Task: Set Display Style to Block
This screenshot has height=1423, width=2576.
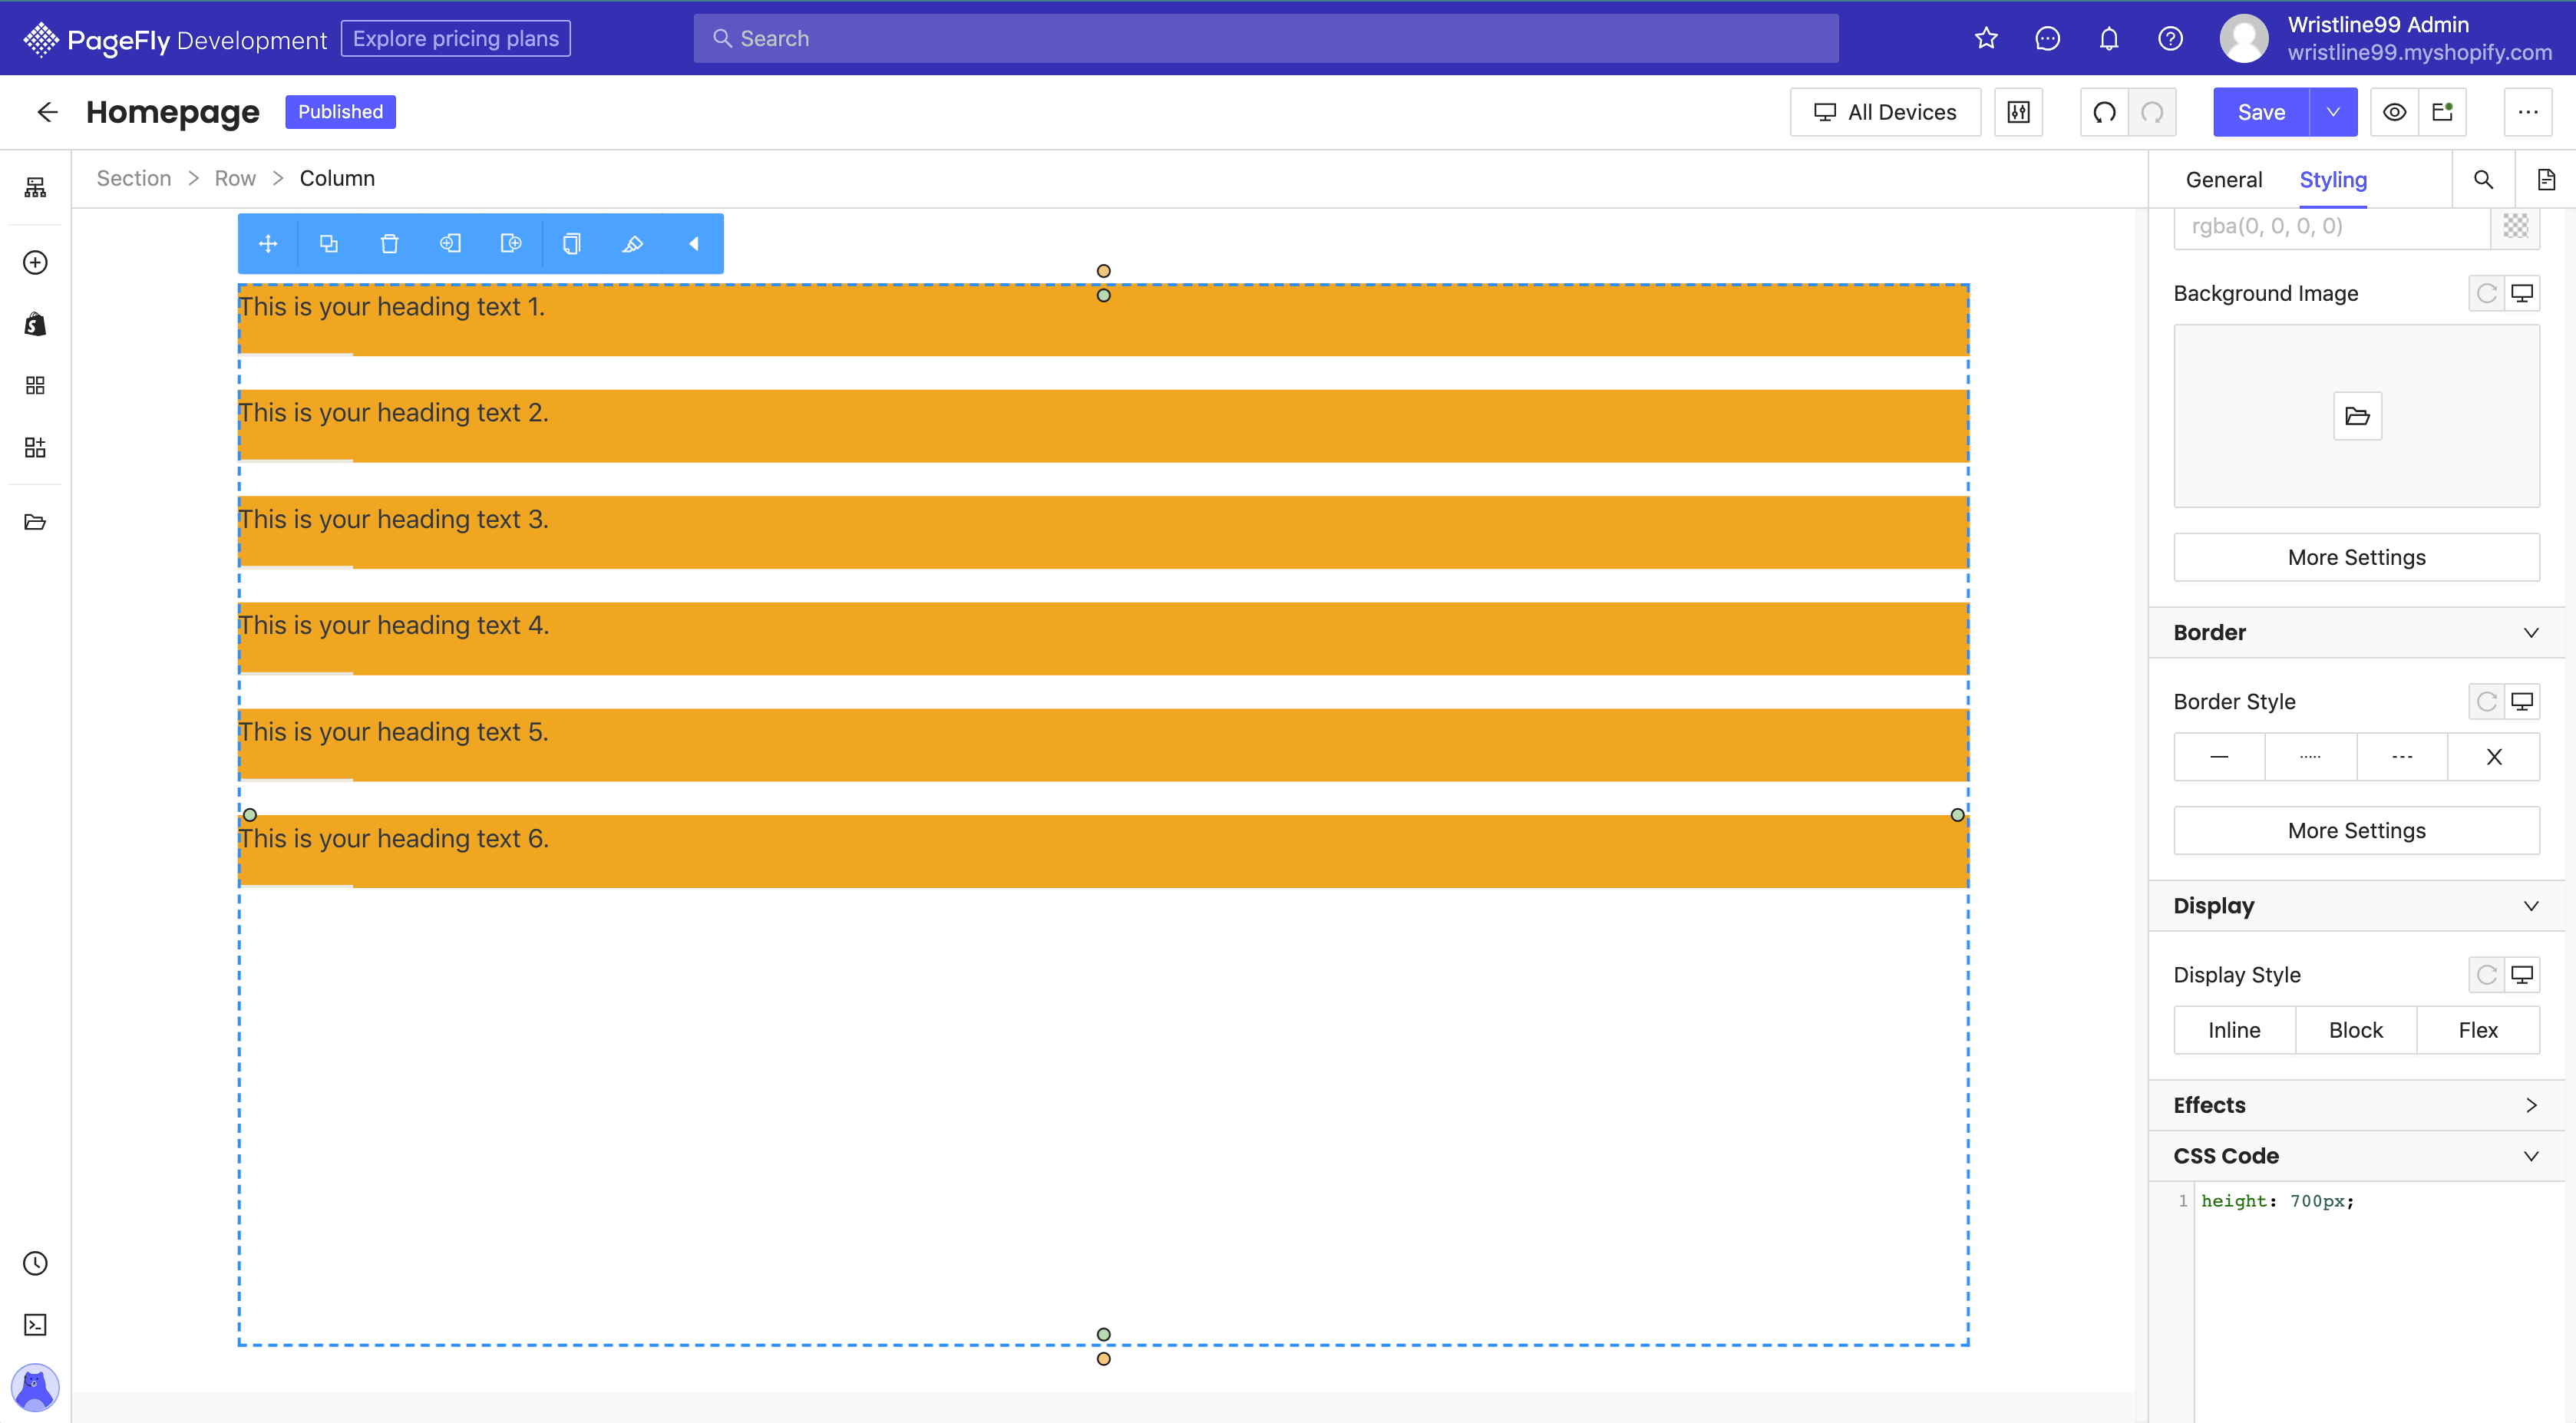Action: point(2356,1030)
